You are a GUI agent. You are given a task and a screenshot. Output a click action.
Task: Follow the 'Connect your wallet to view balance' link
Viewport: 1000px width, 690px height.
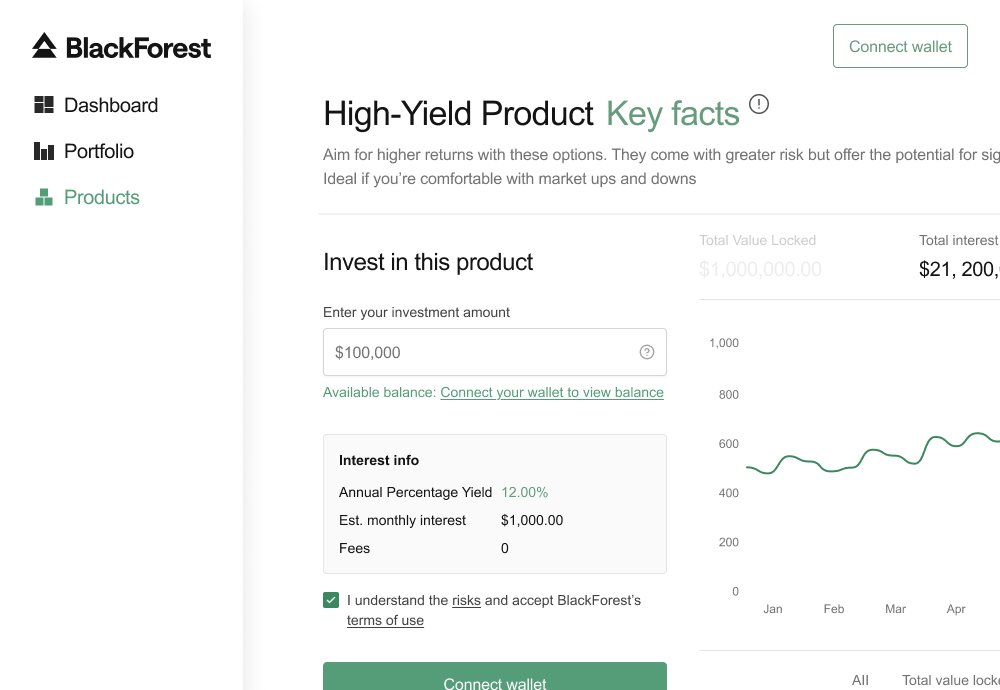551,392
